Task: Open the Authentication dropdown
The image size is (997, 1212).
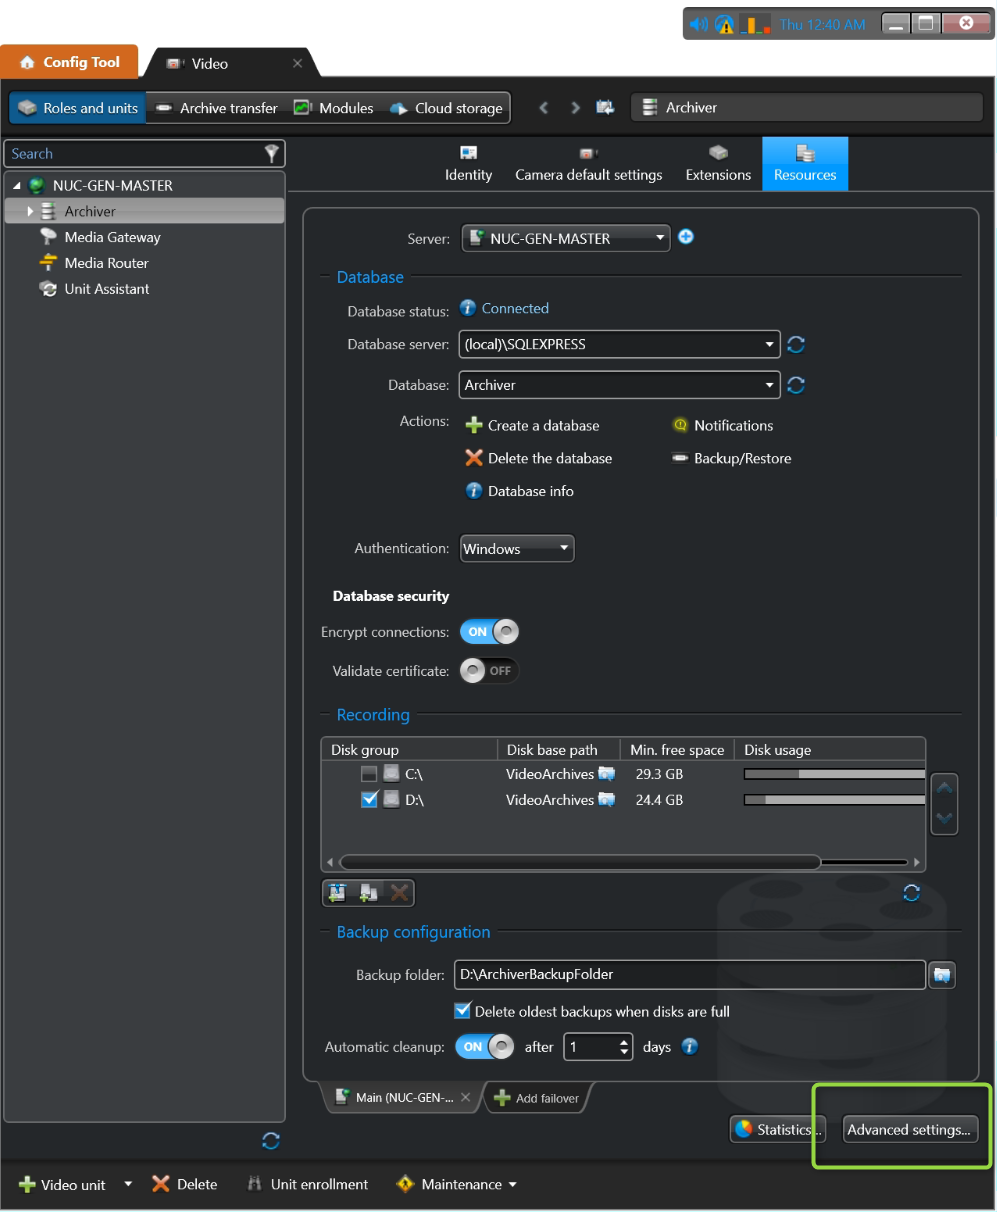Action: click(564, 548)
